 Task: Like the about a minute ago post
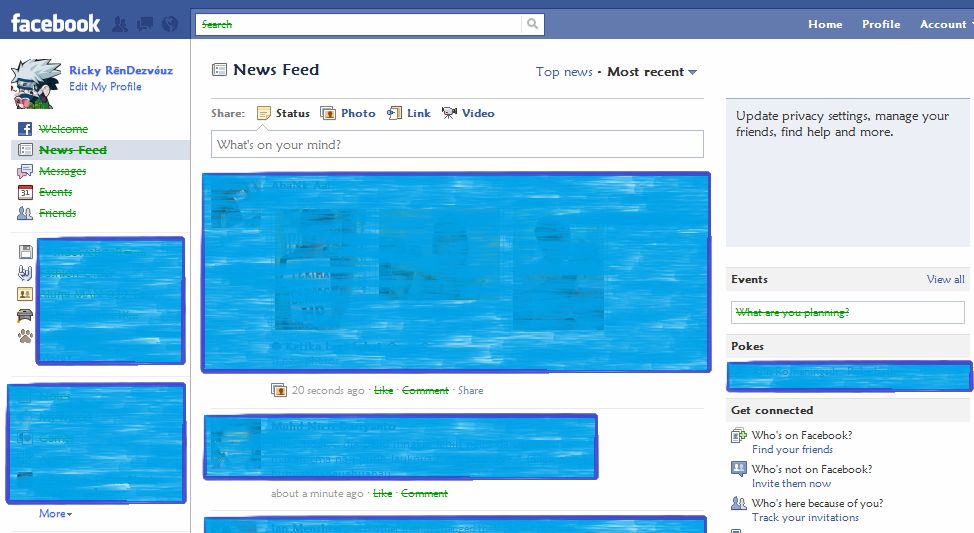pyautogui.click(x=382, y=493)
